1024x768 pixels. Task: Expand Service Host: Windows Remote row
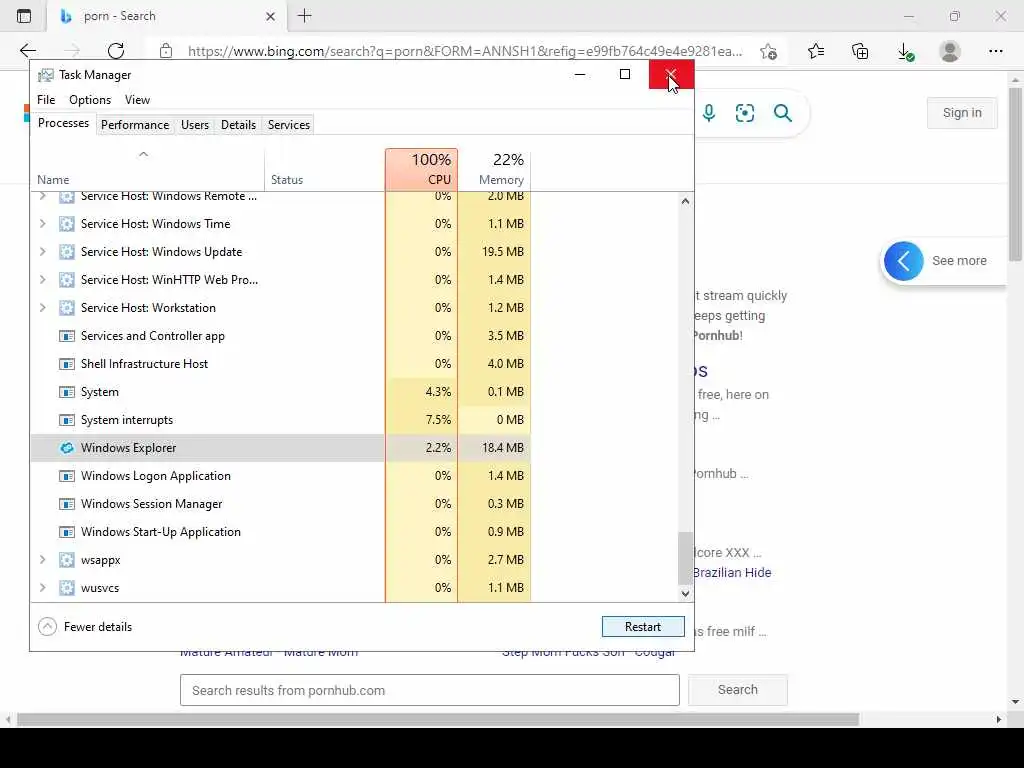click(x=42, y=196)
